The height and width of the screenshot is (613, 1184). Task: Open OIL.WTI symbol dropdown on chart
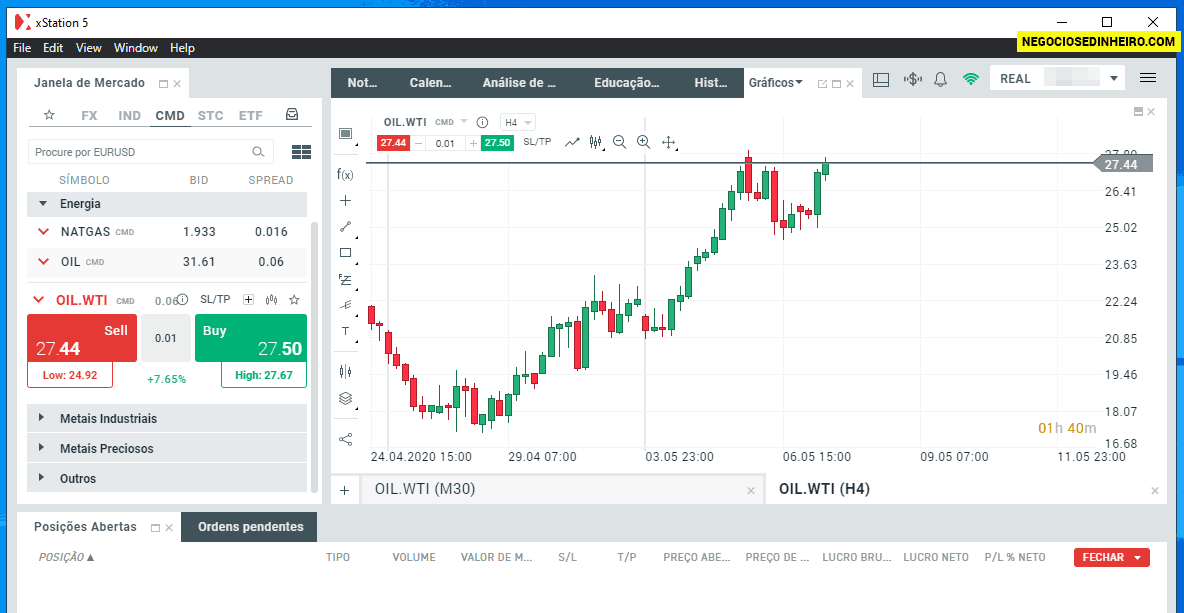464,122
